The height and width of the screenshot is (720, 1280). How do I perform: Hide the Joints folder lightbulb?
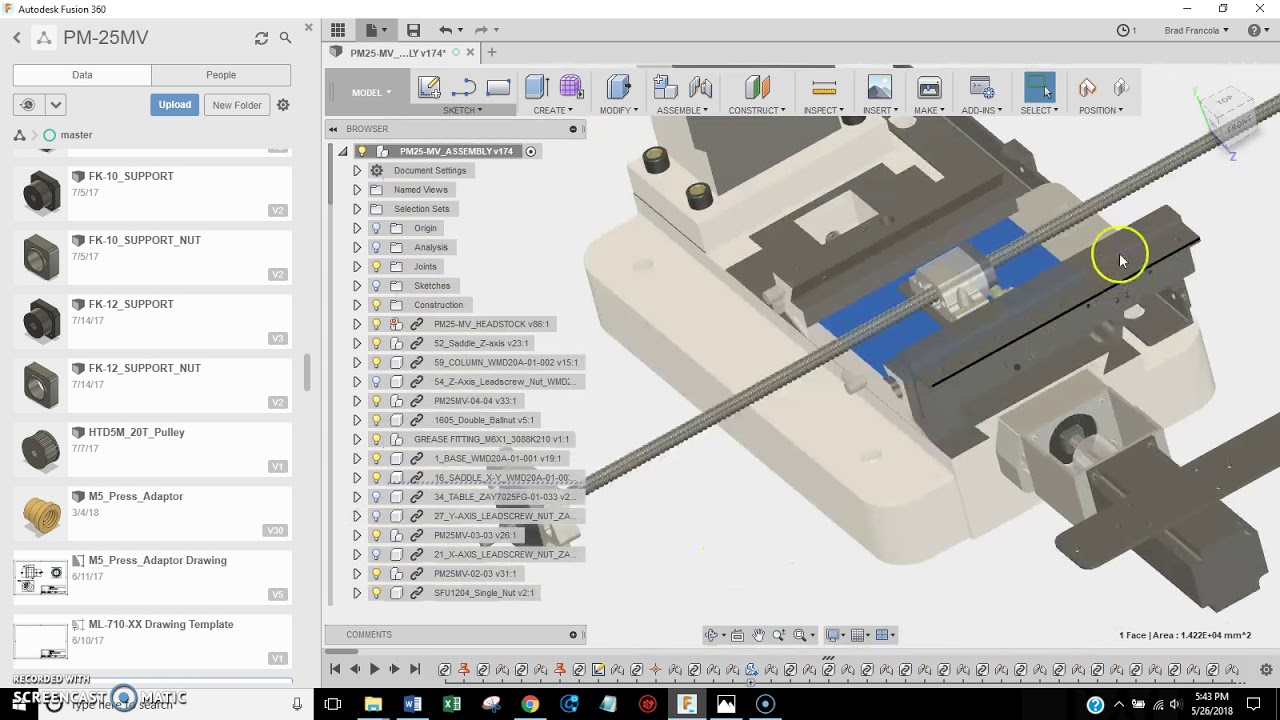click(x=377, y=267)
